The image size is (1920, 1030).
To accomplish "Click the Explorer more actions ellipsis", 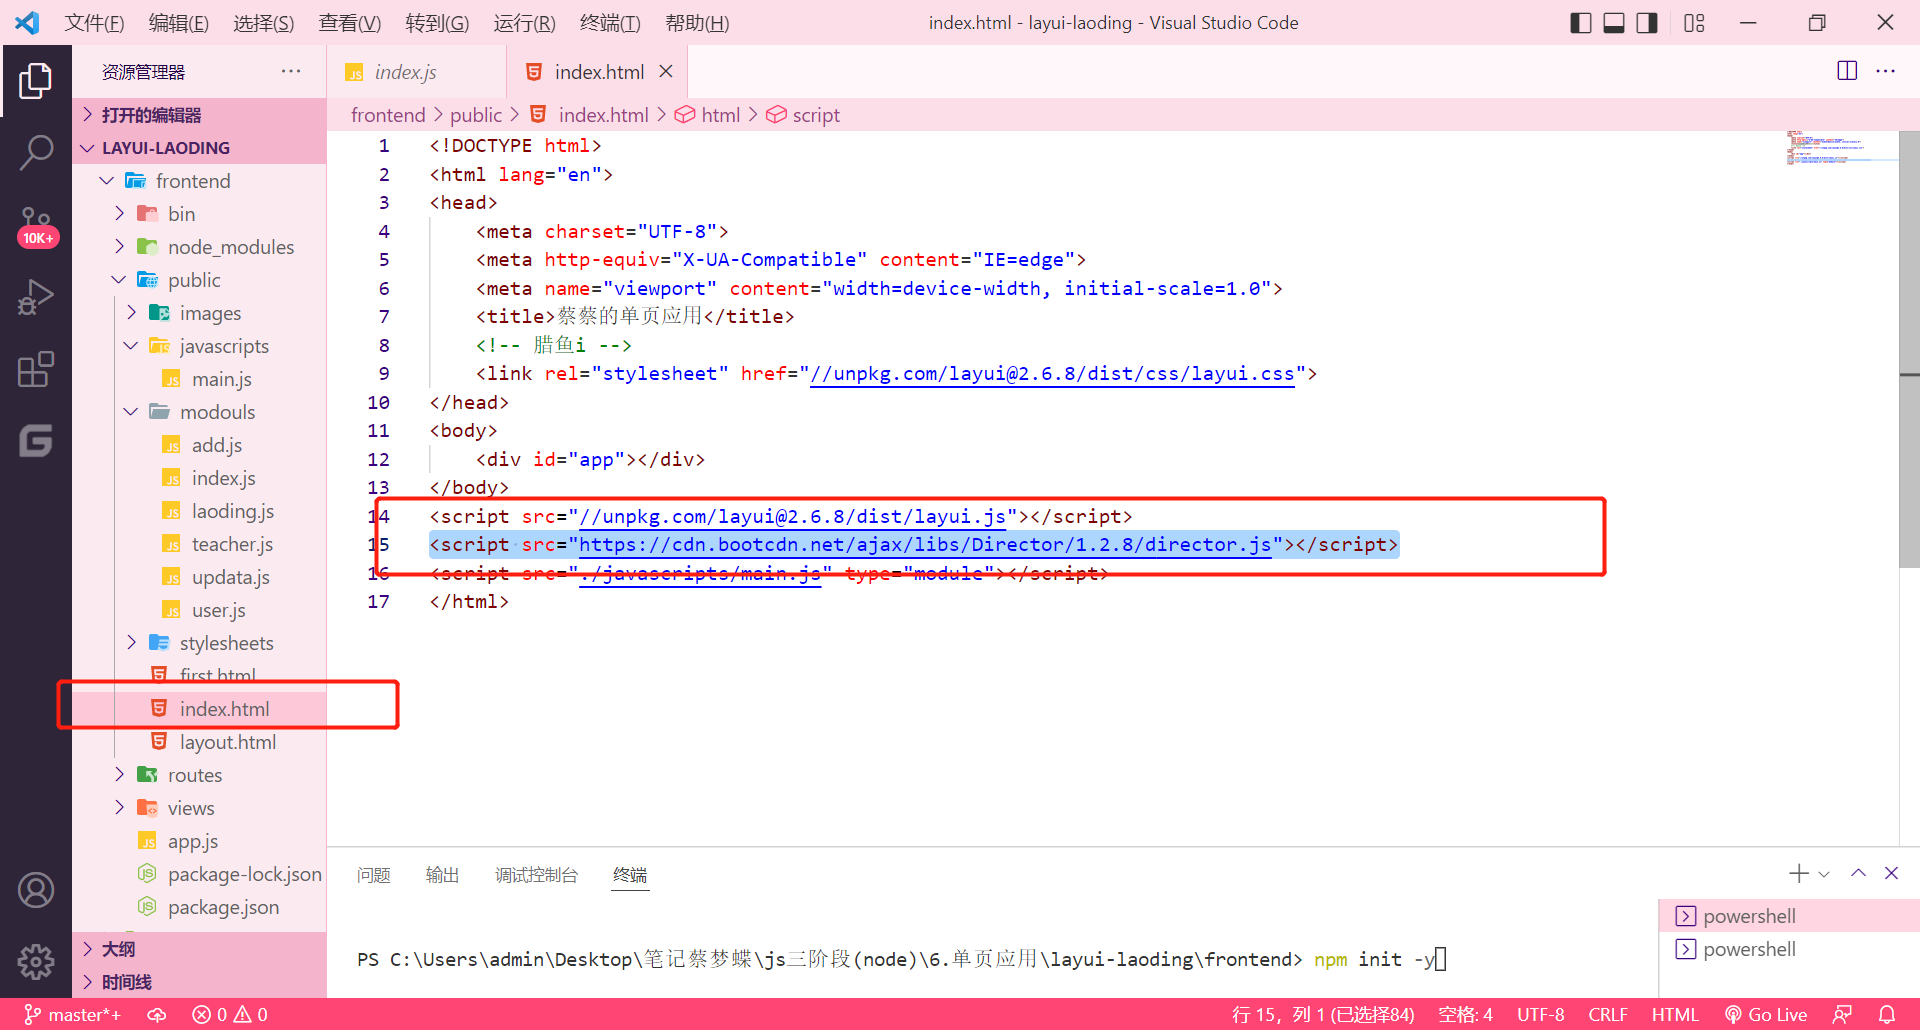I will click(291, 71).
